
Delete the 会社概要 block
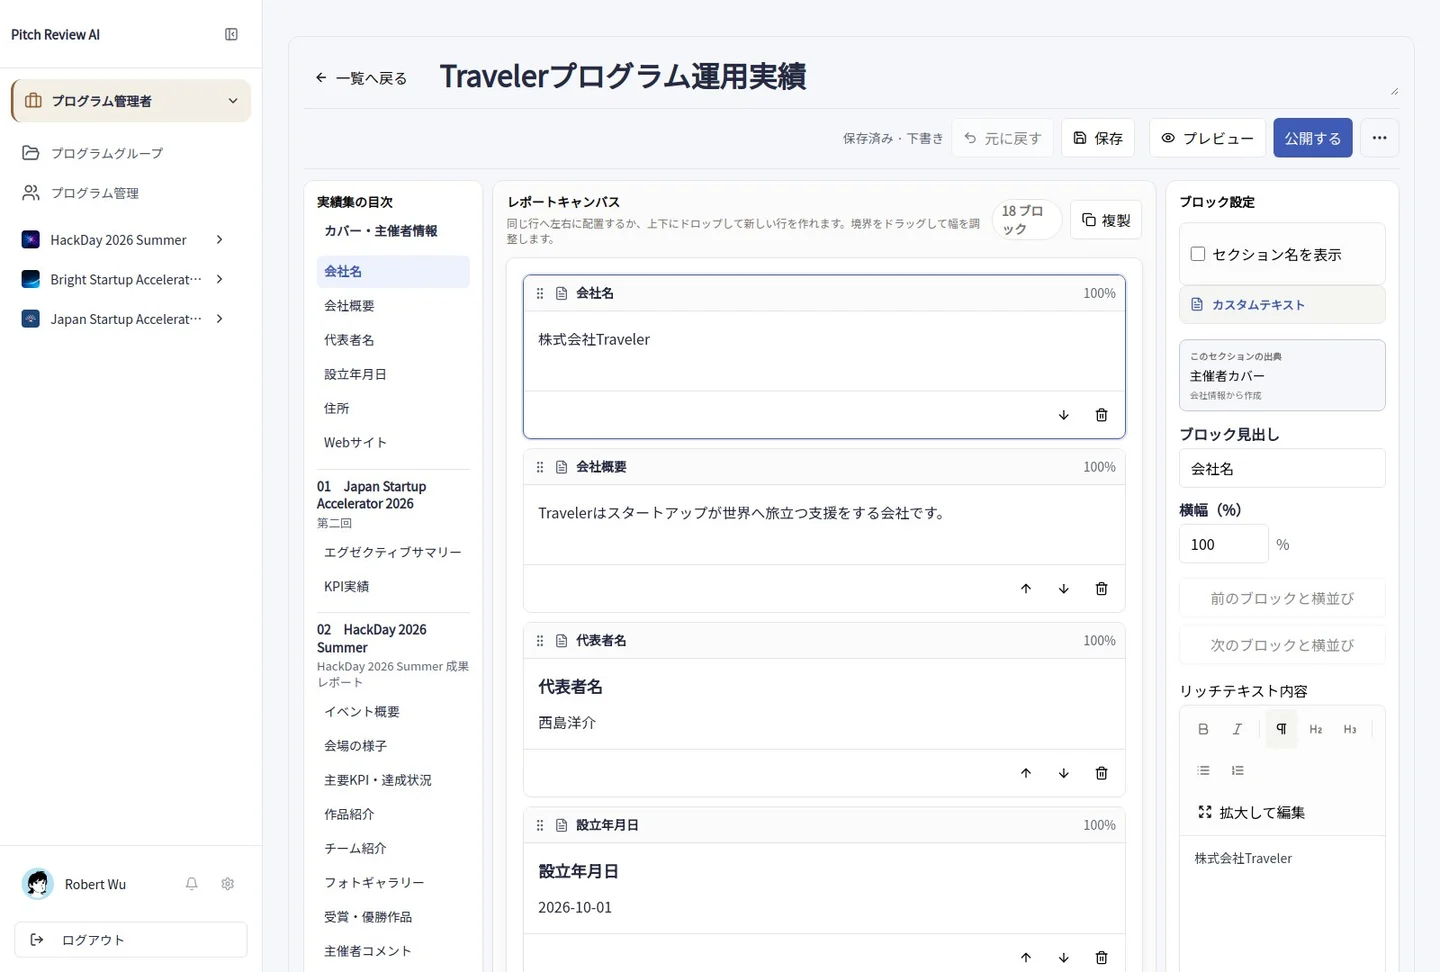[1102, 589]
